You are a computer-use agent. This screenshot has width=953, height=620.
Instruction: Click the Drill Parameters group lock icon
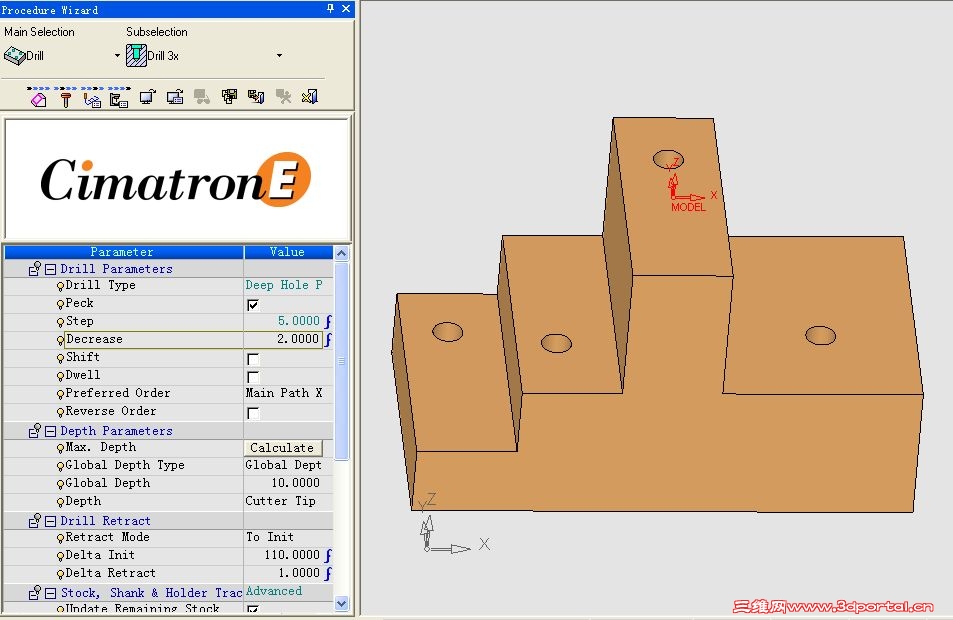35,268
